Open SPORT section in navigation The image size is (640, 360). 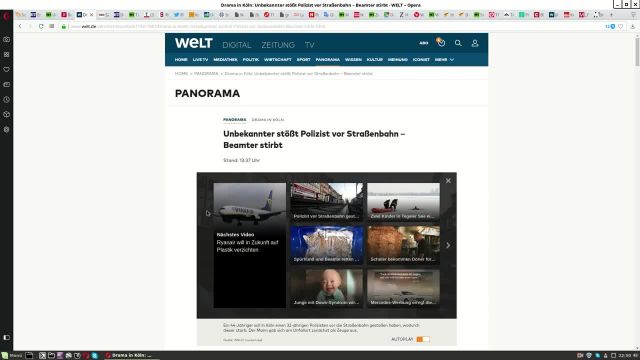304,60
